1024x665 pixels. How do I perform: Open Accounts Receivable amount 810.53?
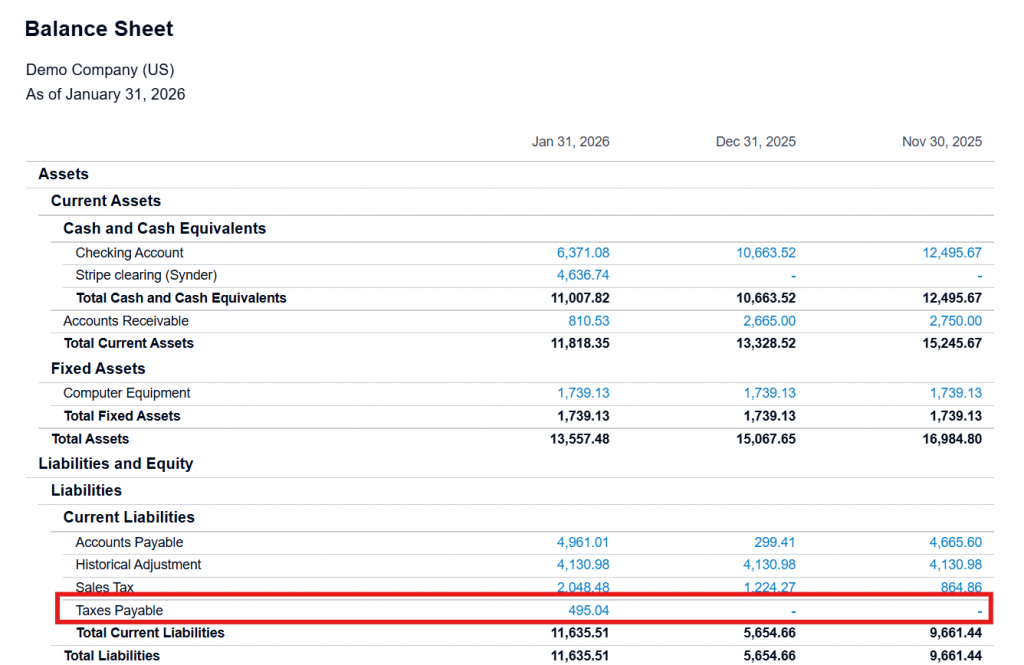pyautogui.click(x=588, y=321)
